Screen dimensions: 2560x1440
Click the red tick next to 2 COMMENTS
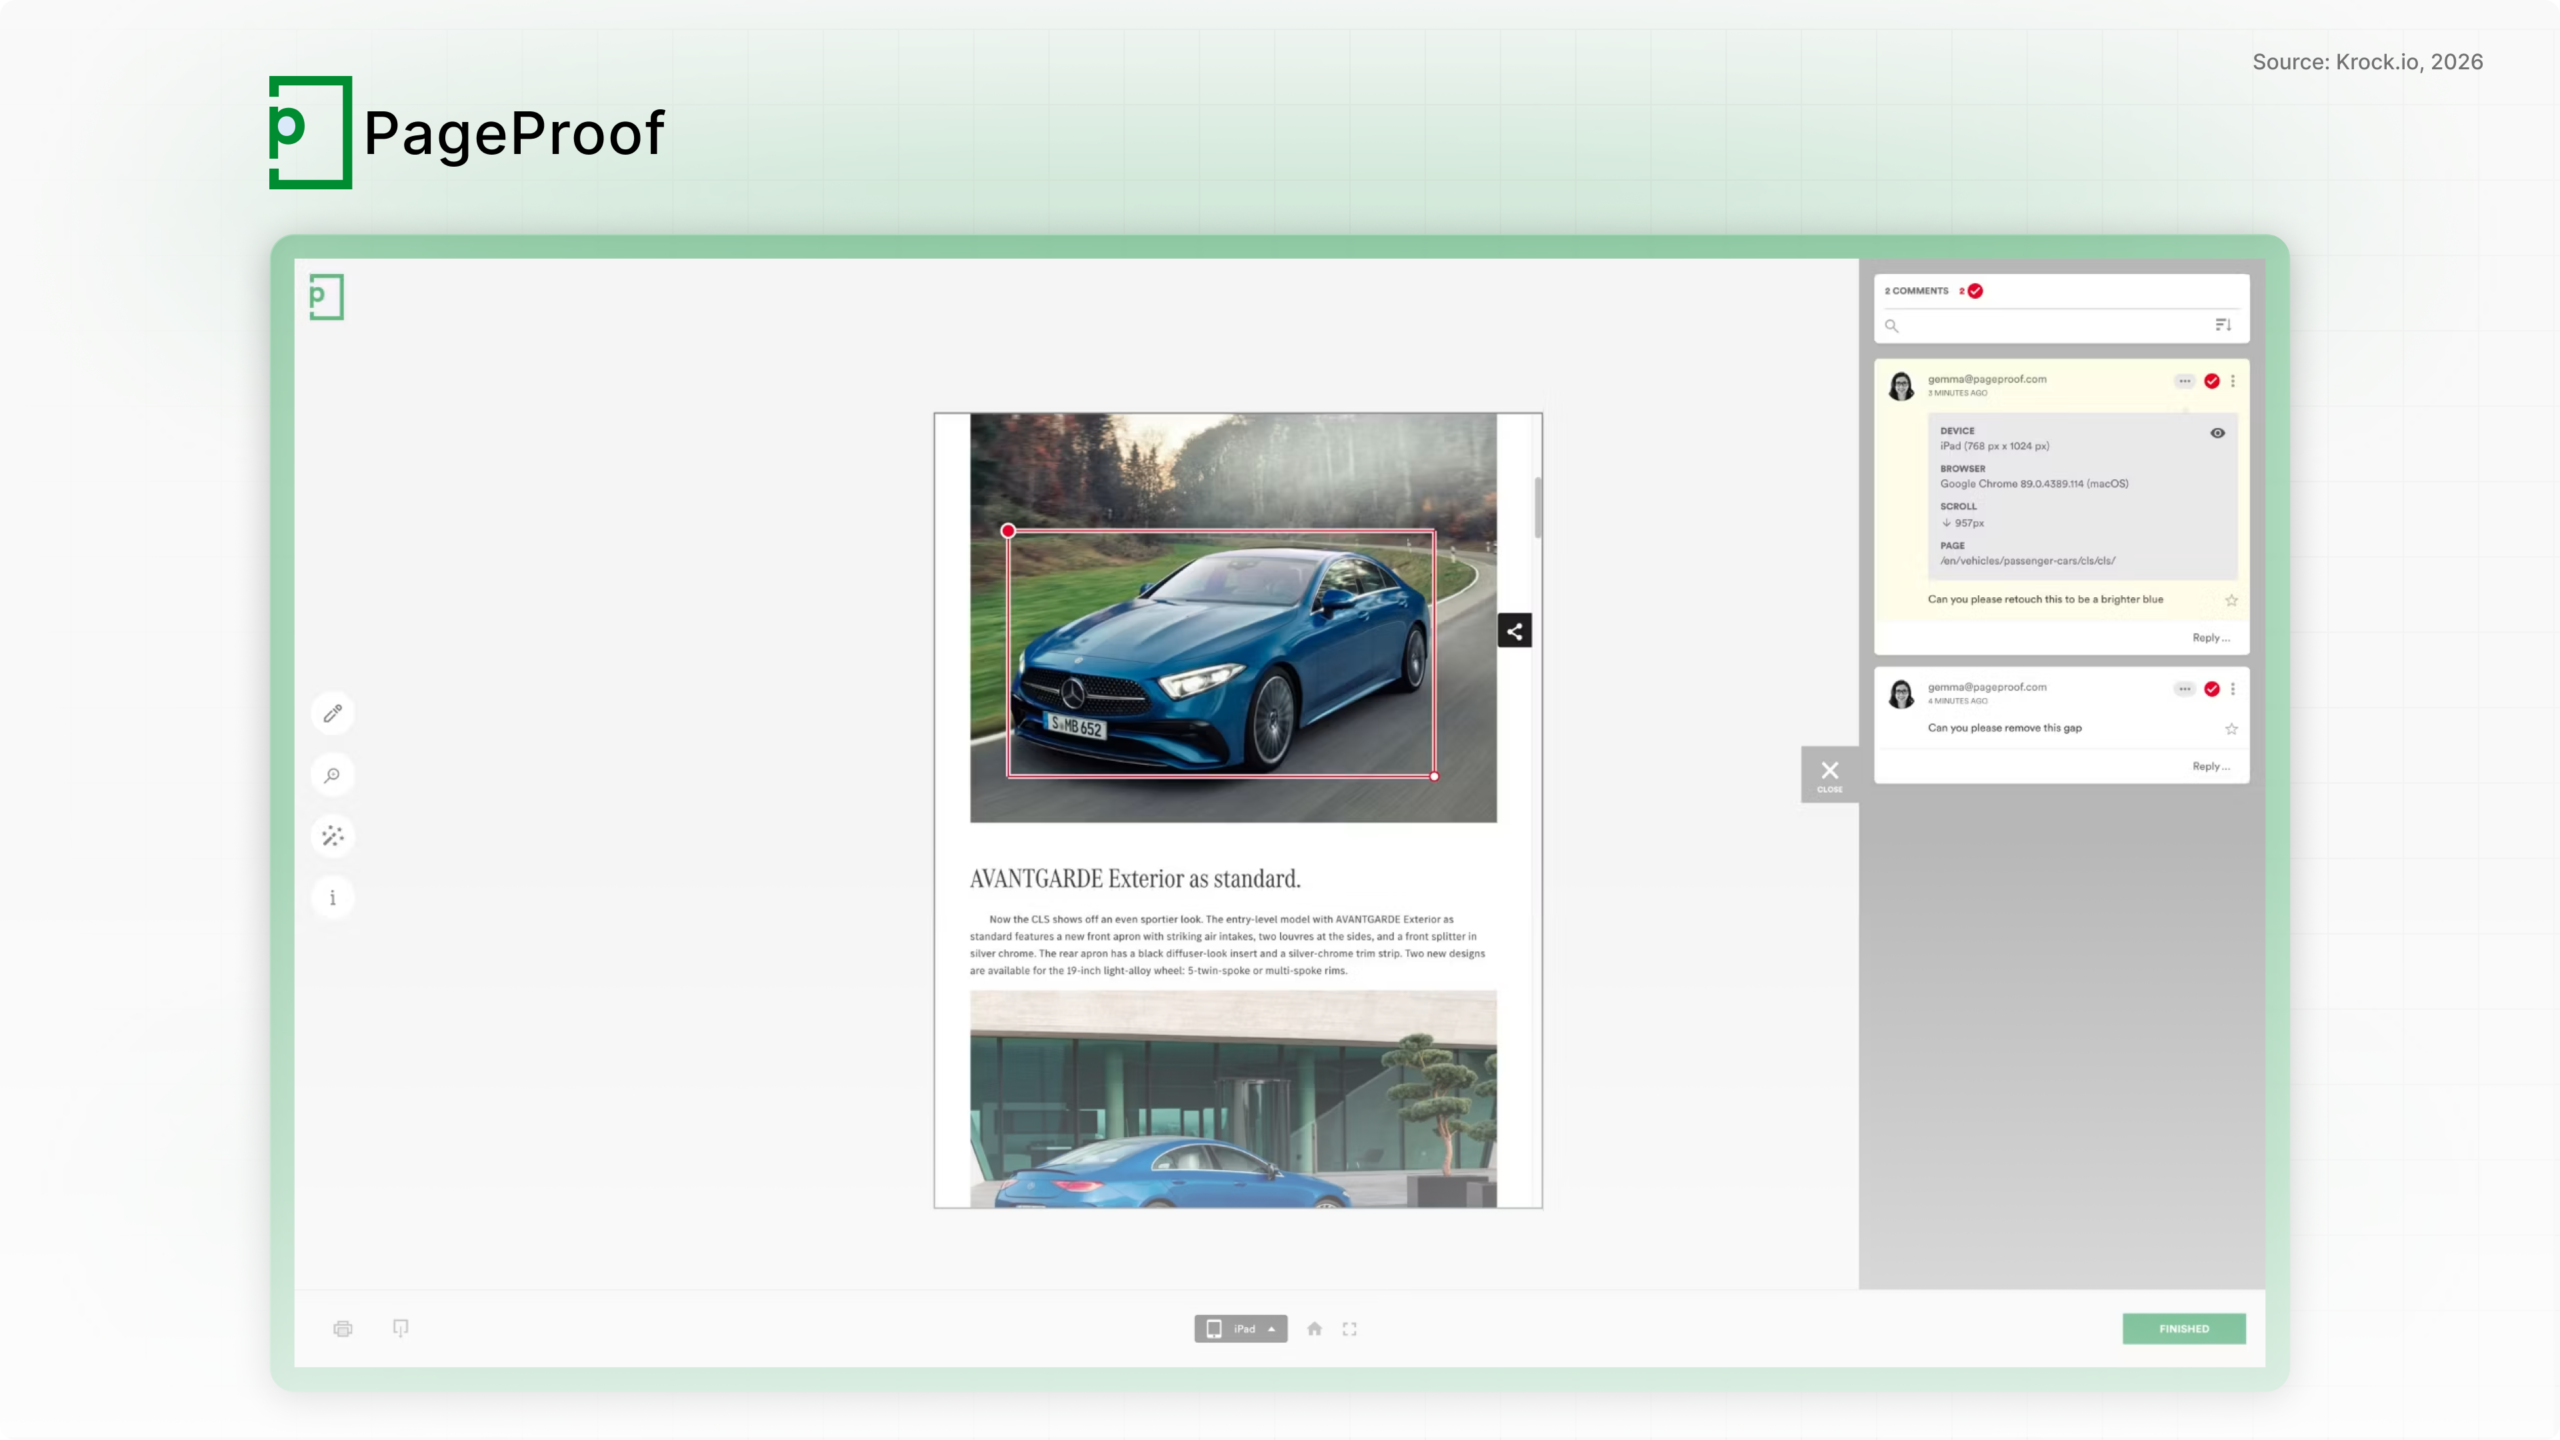point(1975,291)
